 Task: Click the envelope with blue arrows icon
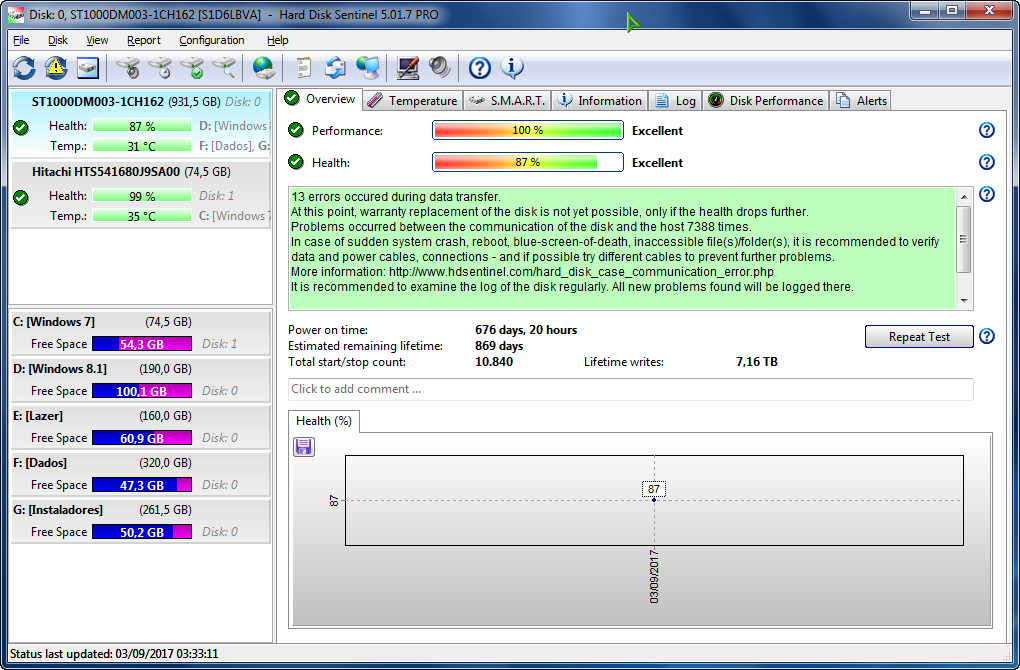[336, 68]
